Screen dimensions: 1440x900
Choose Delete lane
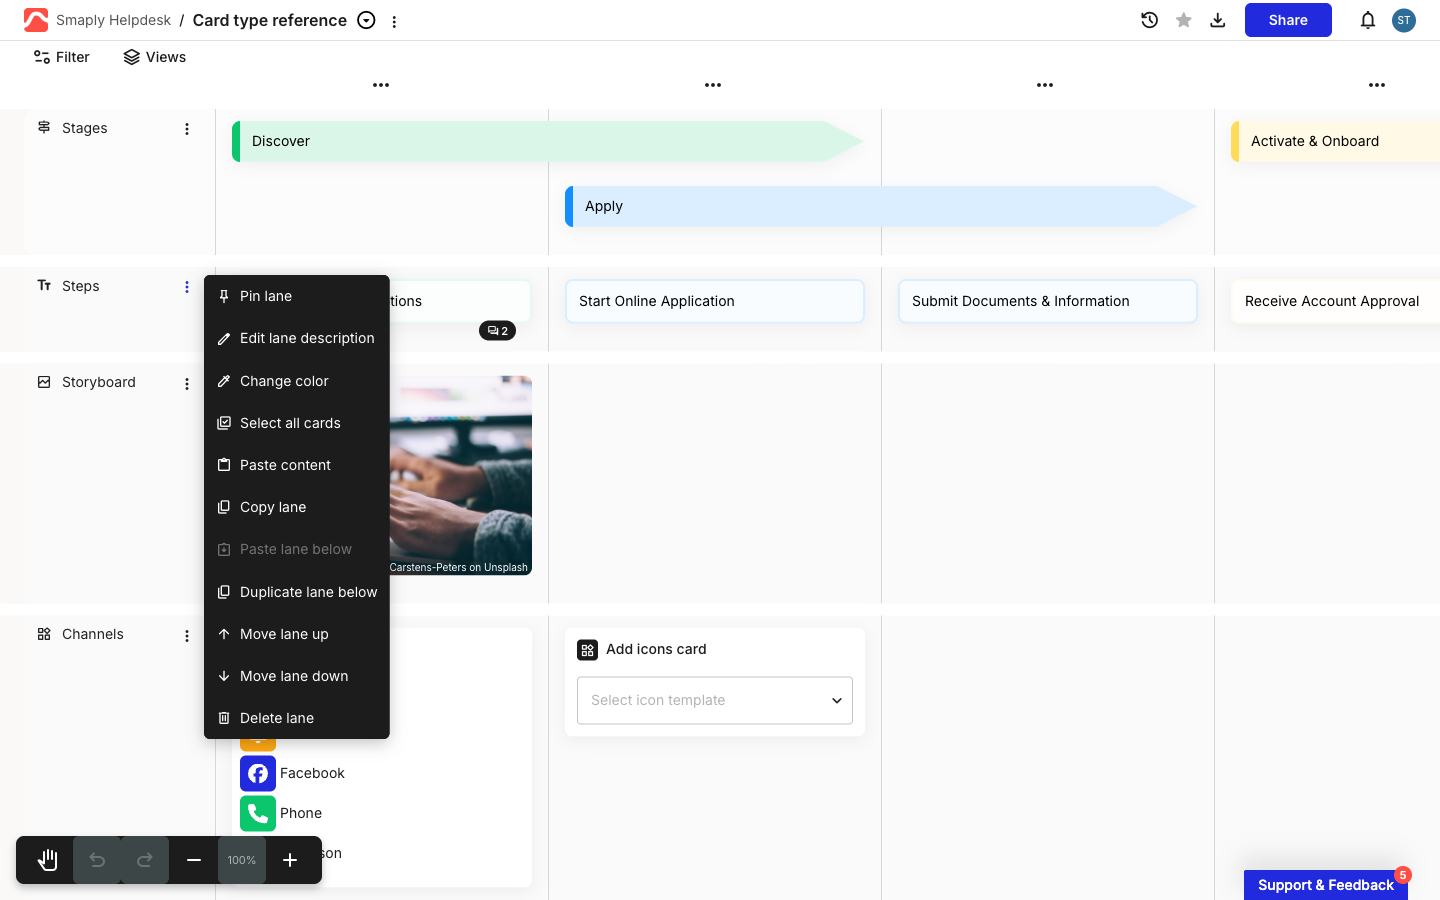297,718
